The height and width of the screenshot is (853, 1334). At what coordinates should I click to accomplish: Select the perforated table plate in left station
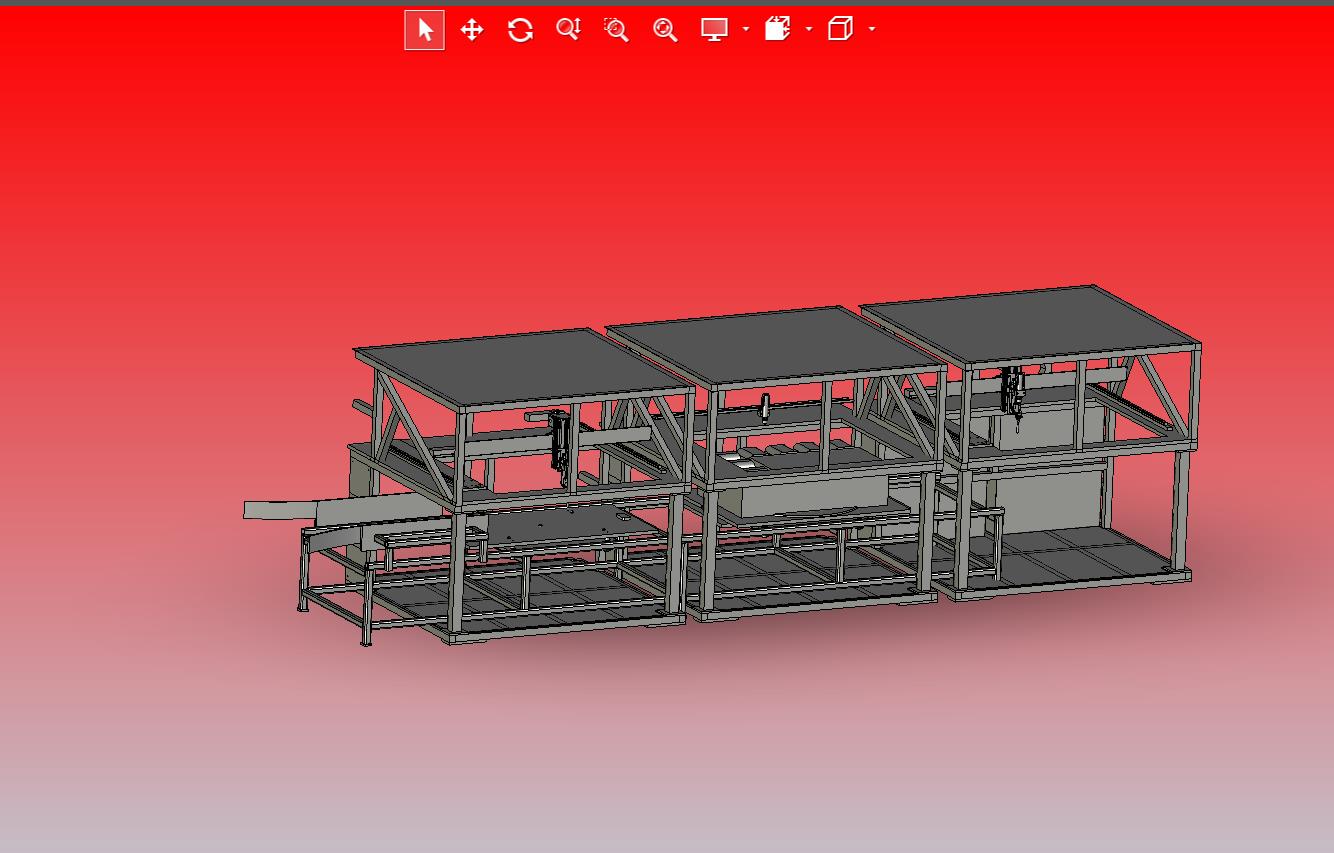[560, 525]
